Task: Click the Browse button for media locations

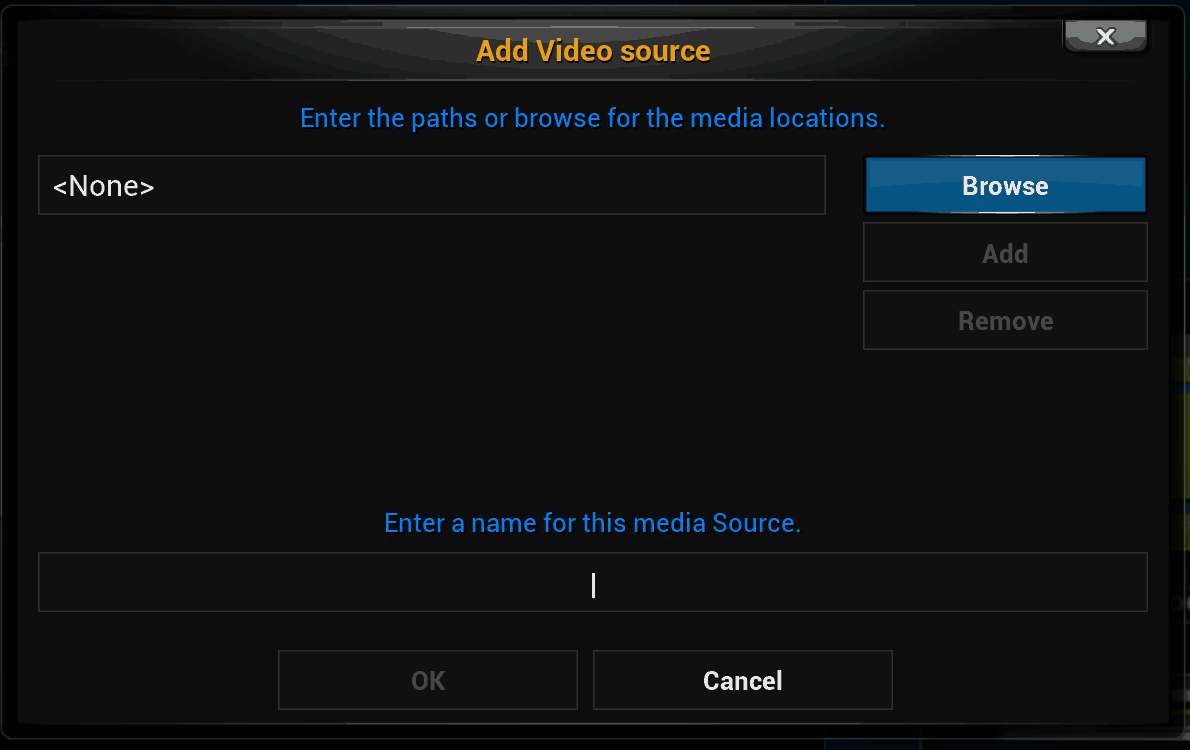Action: point(1005,185)
